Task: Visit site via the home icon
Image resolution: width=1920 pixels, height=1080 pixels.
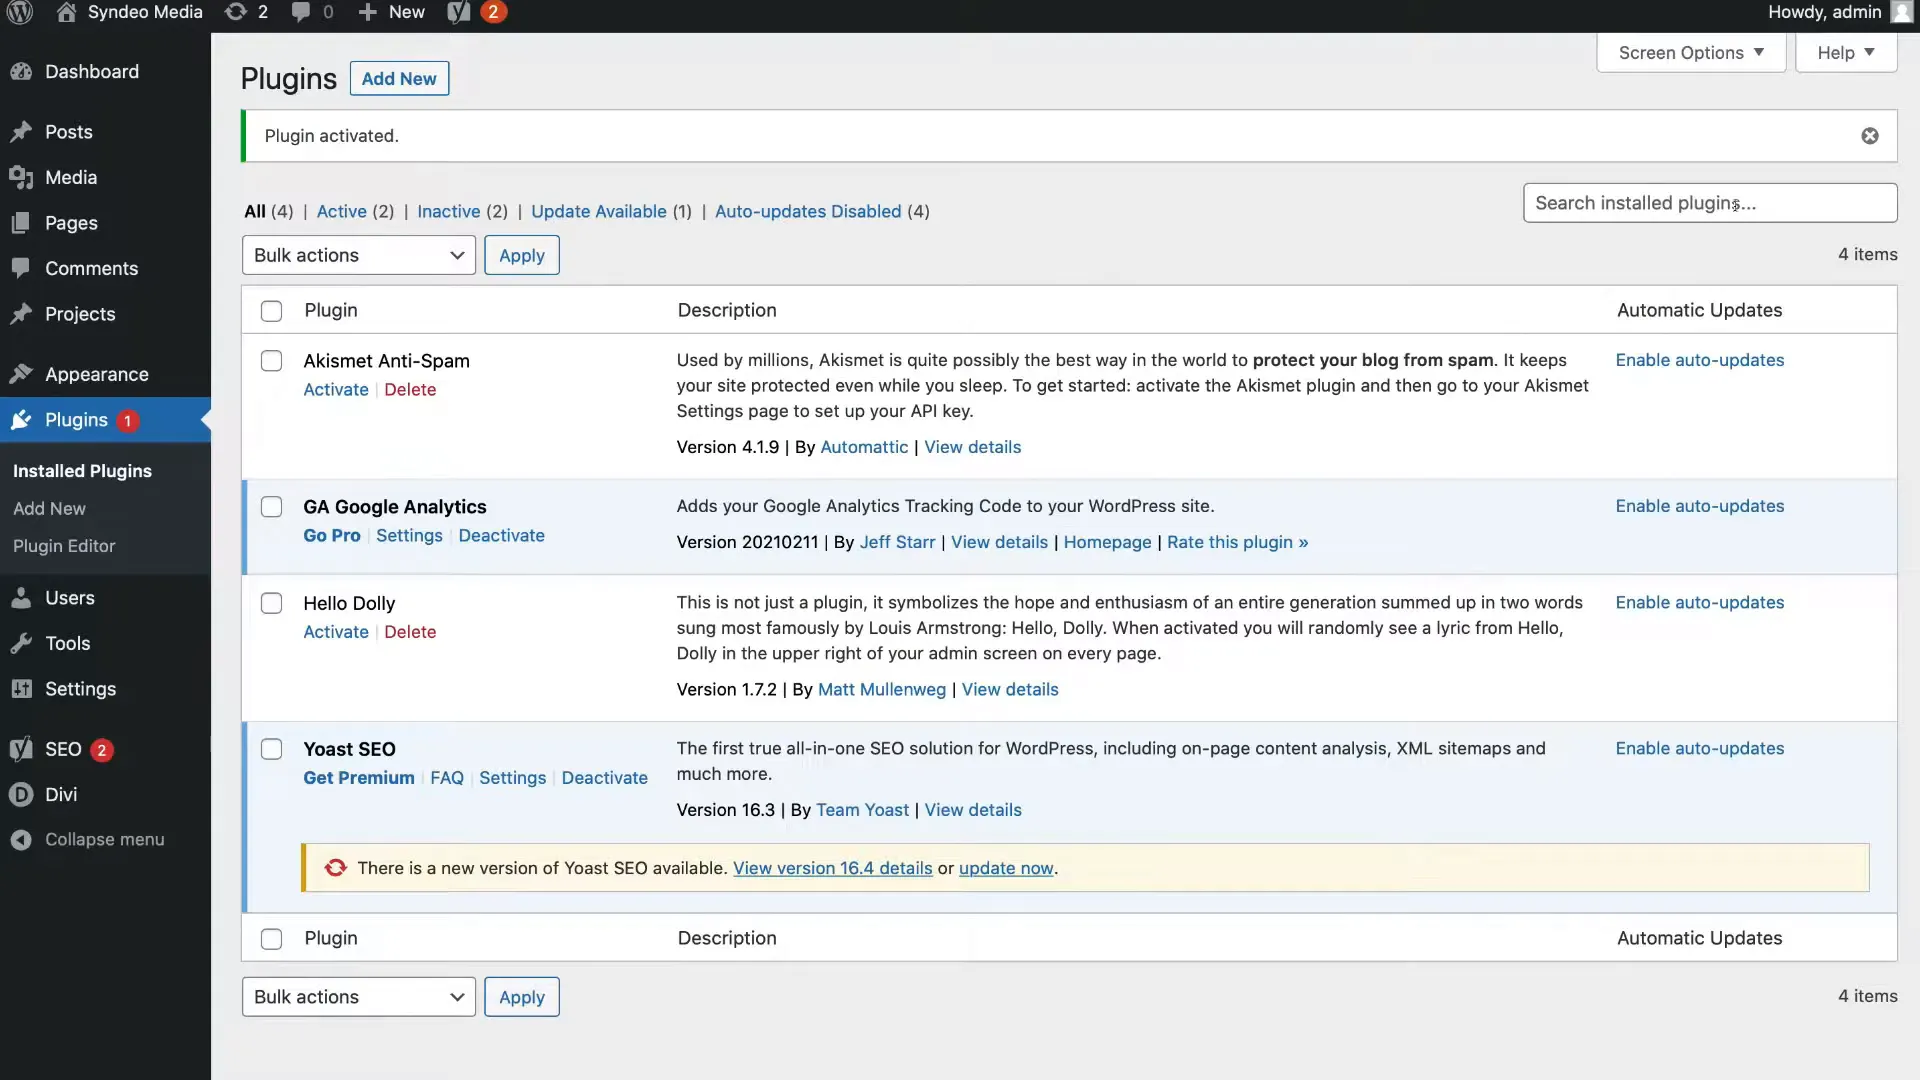Action: (x=66, y=12)
